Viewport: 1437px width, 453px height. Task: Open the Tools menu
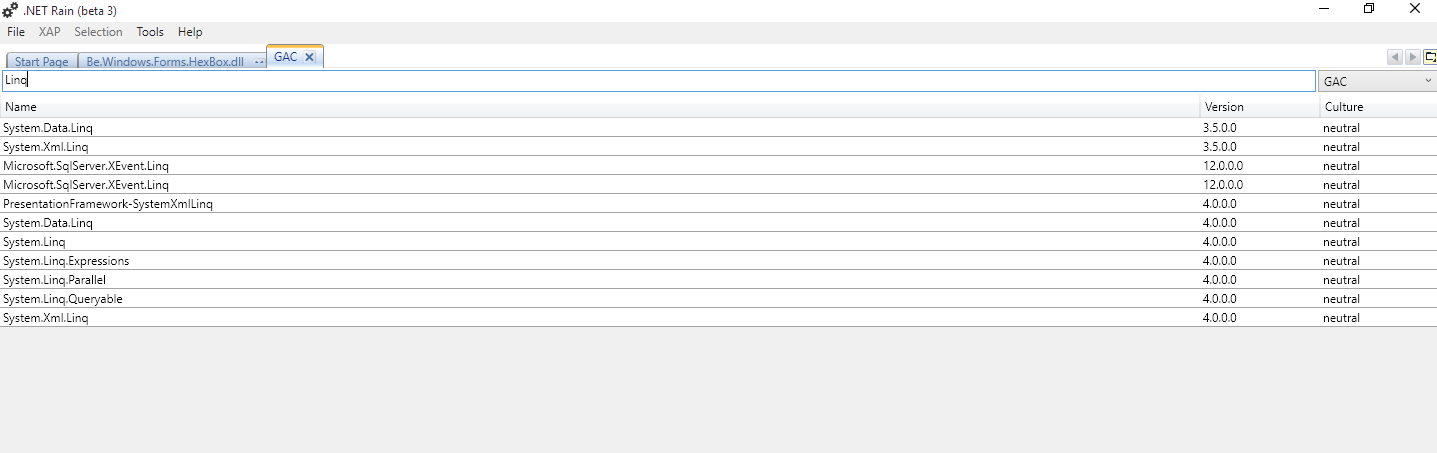150,32
